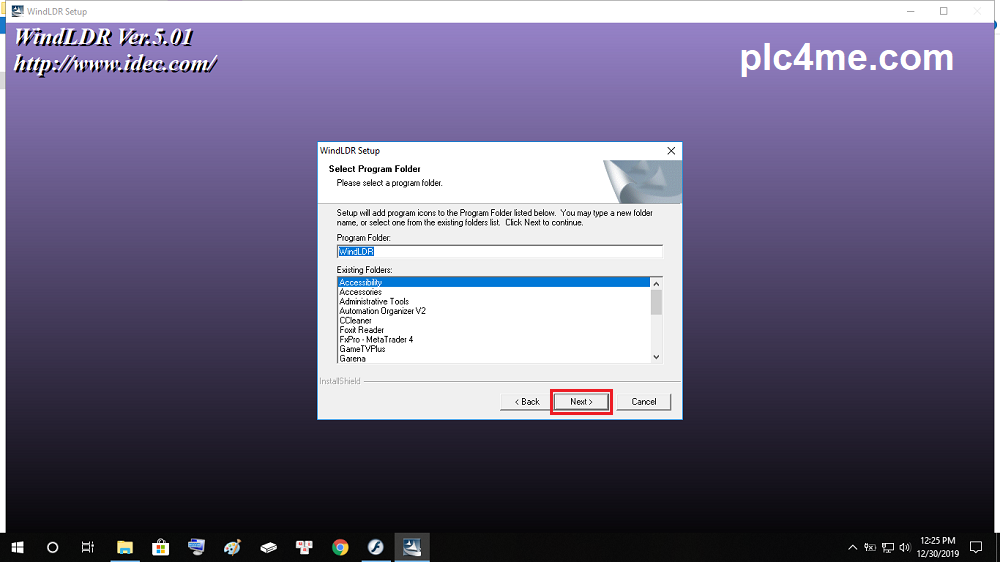This screenshot has height=562, width=1000.
Task: Click the folder list scrollbar thumb
Action: coord(656,302)
